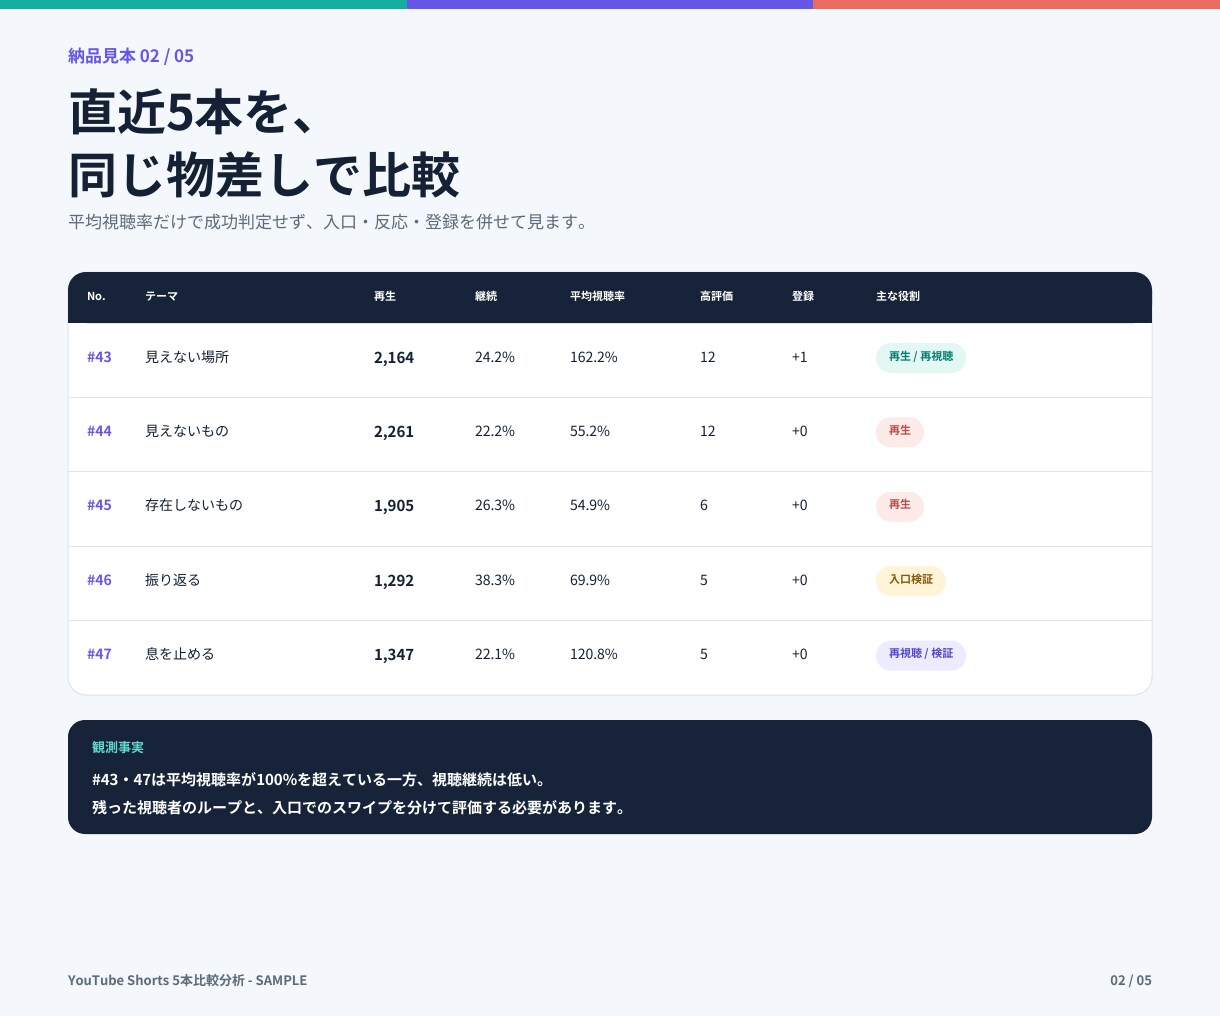1220x1016 pixels.
Task: Click the 主な役割 column header
Action: (x=898, y=296)
